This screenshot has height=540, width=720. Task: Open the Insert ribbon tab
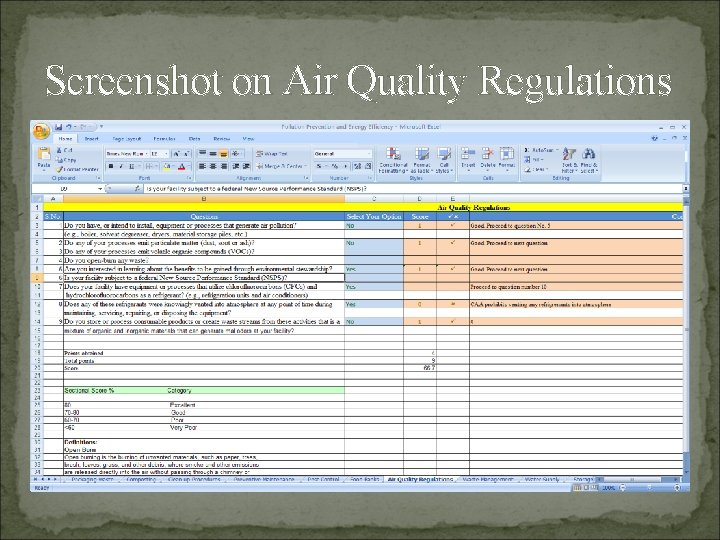[91, 139]
